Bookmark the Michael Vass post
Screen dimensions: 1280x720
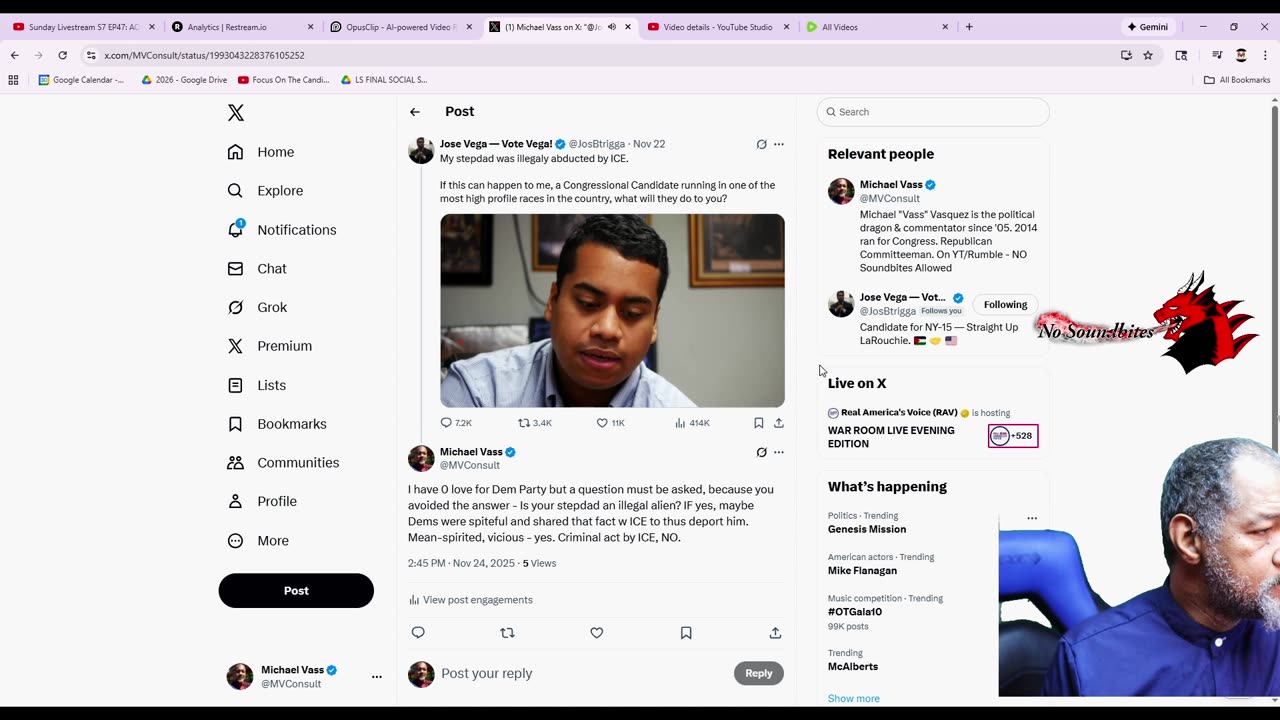(x=686, y=633)
